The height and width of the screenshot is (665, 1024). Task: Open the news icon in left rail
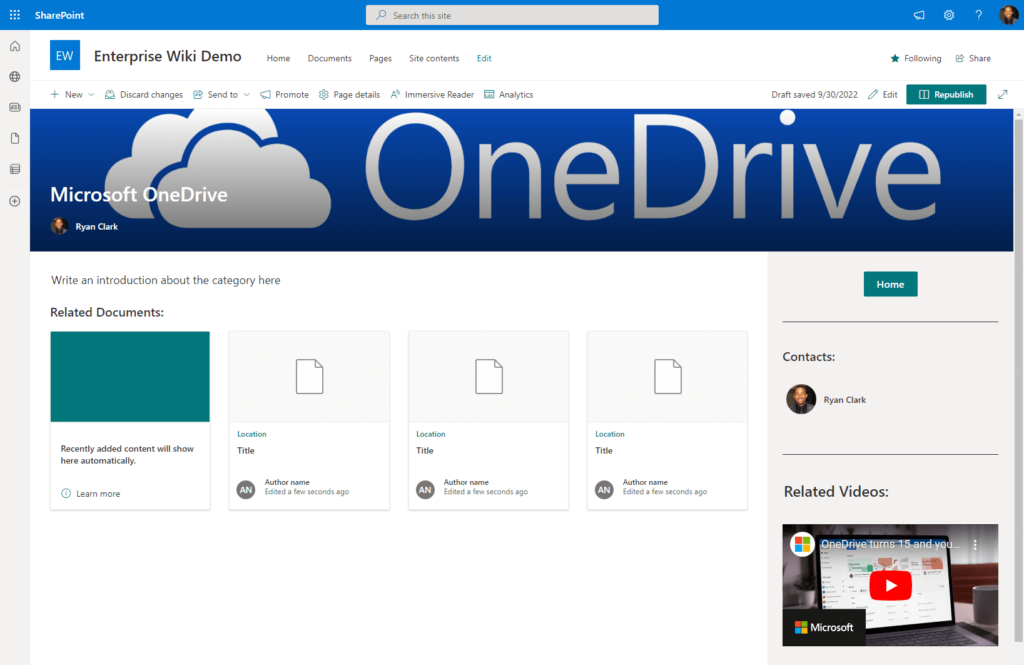coord(15,107)
